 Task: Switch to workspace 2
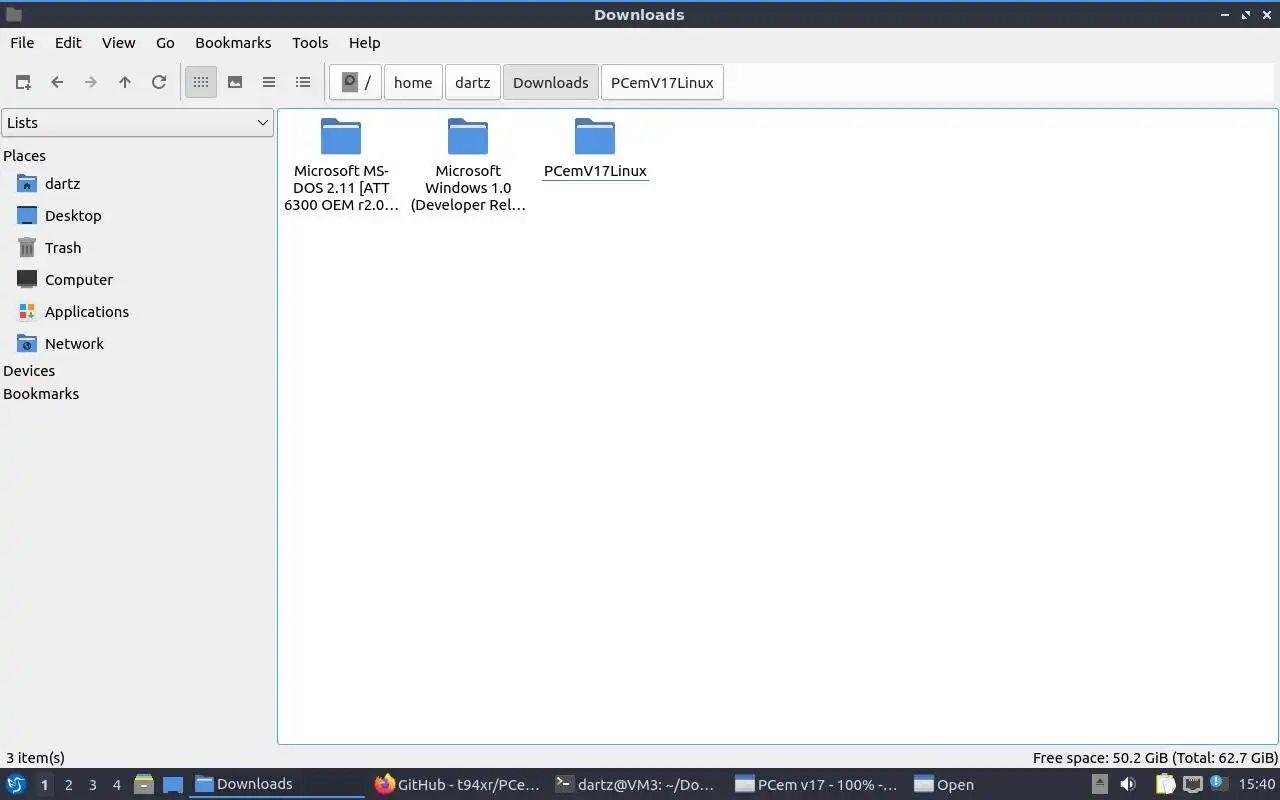68,785
